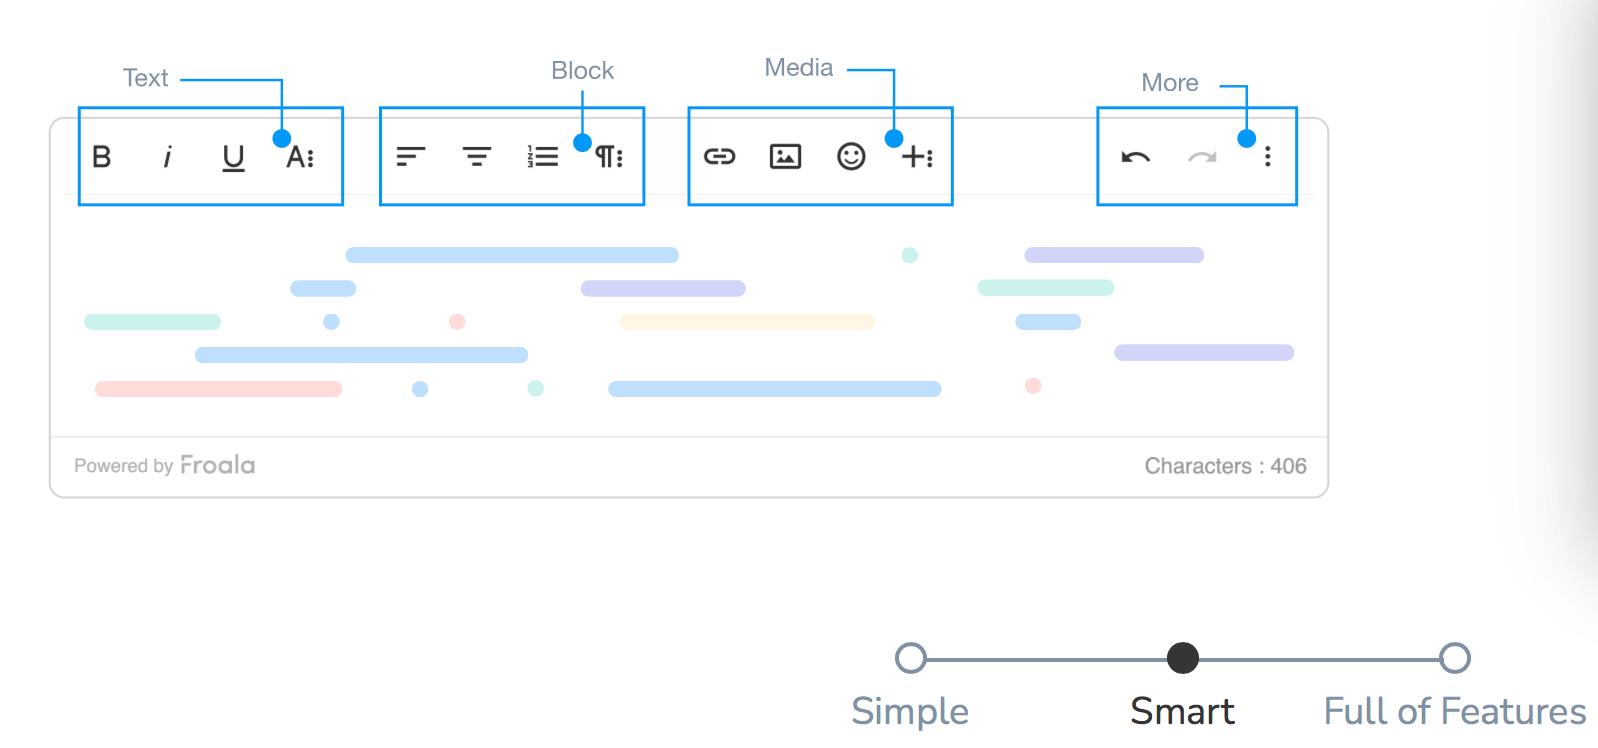Click the ordered list icon
The height and width of the screenshot is (748, 1598).
click(x=541, y=156)
